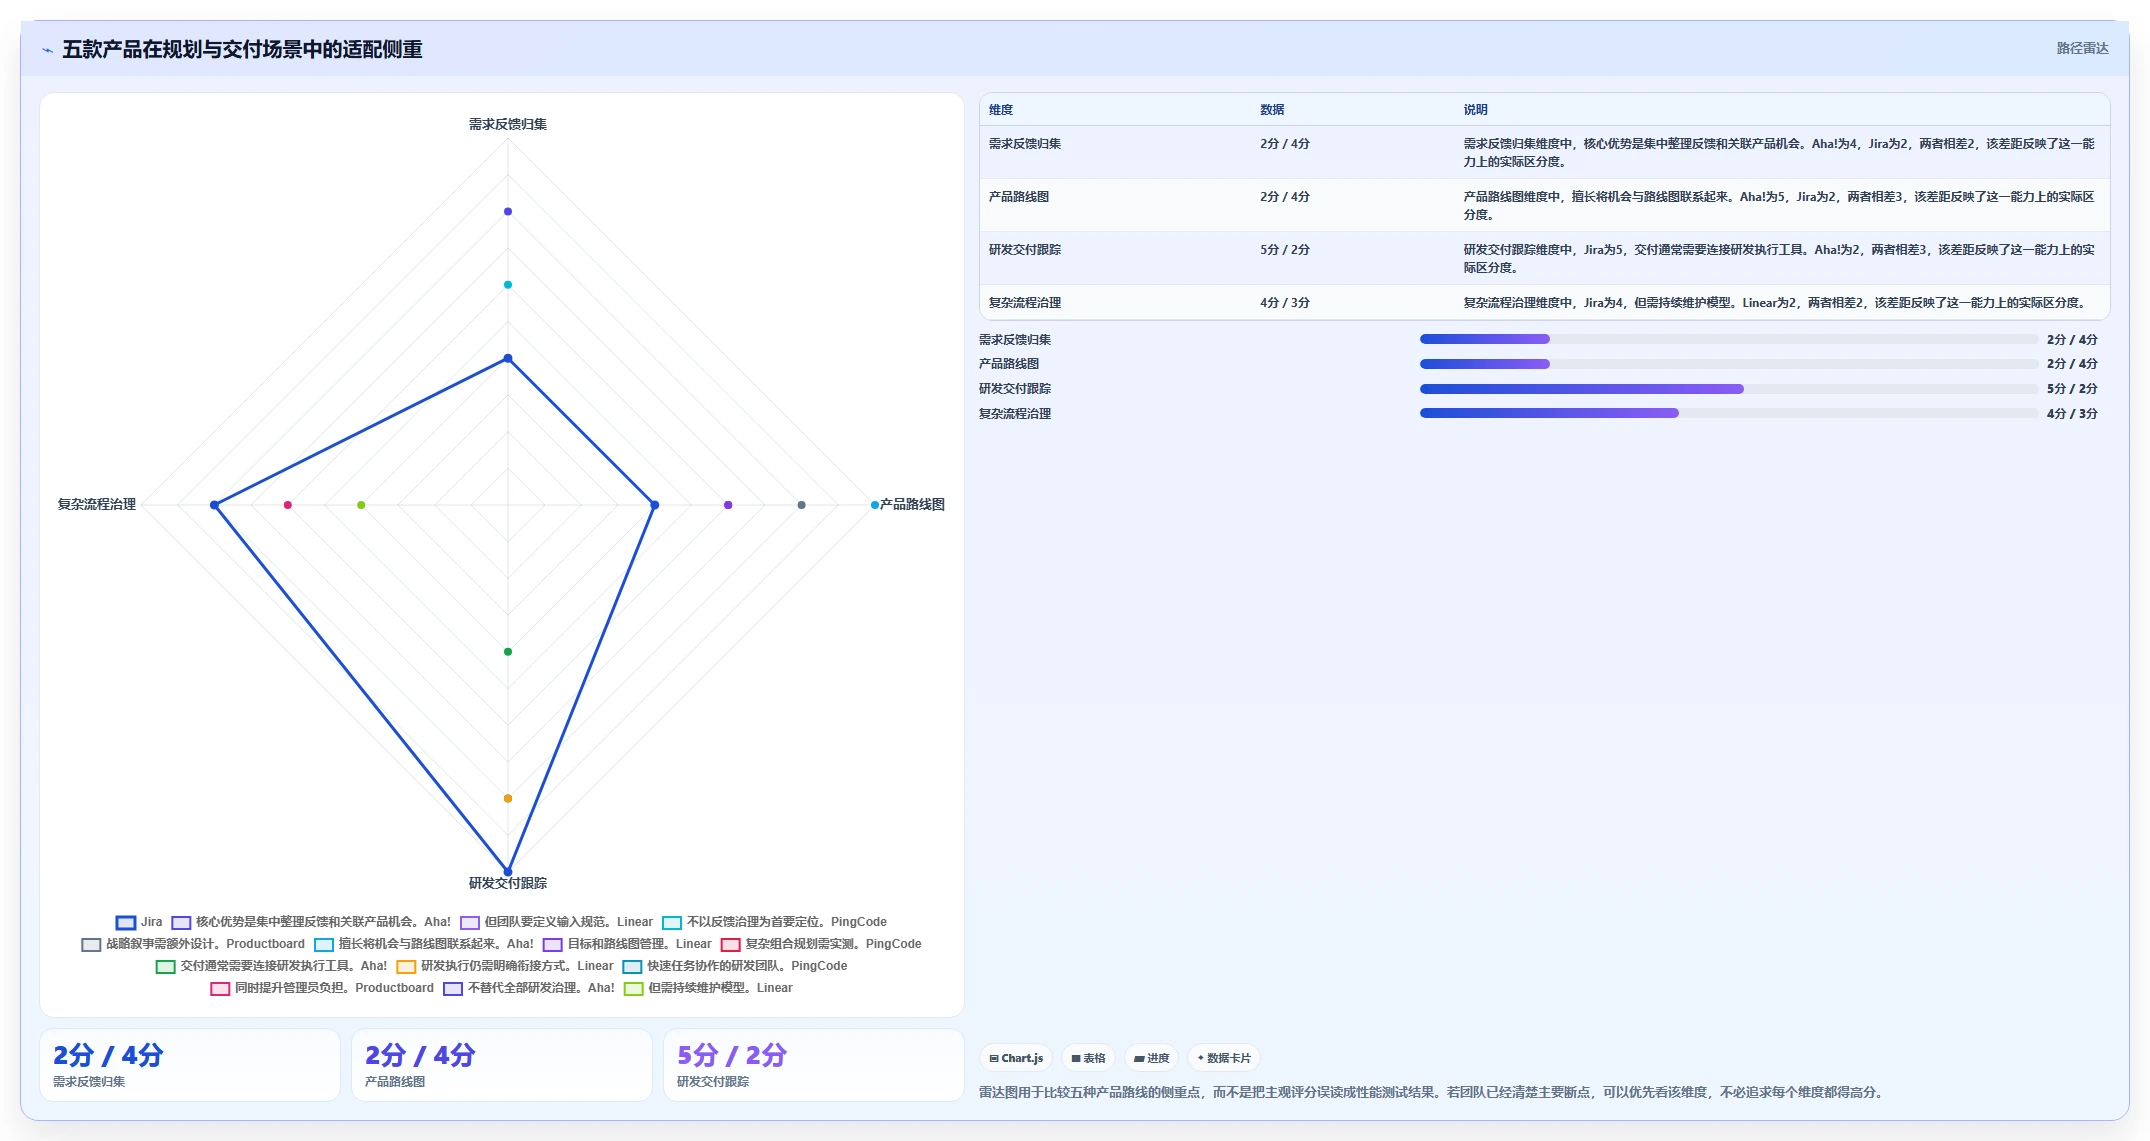Select the 产品路线图 row in the table

1545,205
